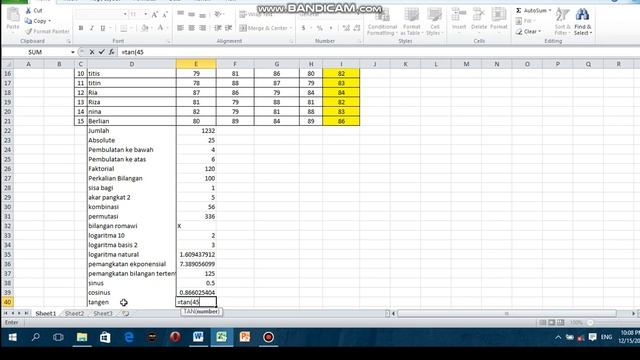The height and width of the screenshot is (360, 640).
Task: Open the font size dropdown
Action: (145, 14)
